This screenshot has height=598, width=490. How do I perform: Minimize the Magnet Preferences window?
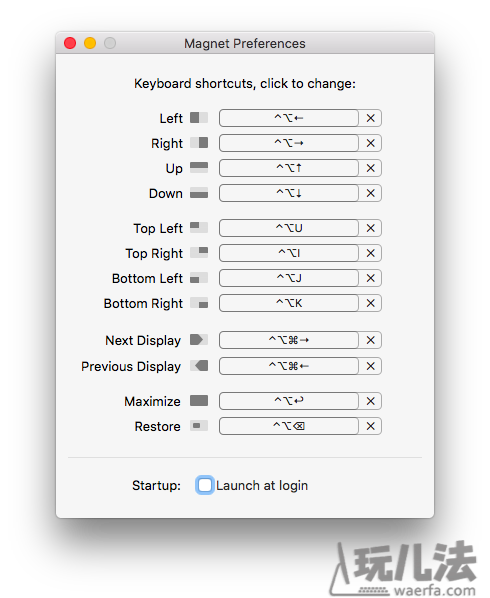click(90, 43)
